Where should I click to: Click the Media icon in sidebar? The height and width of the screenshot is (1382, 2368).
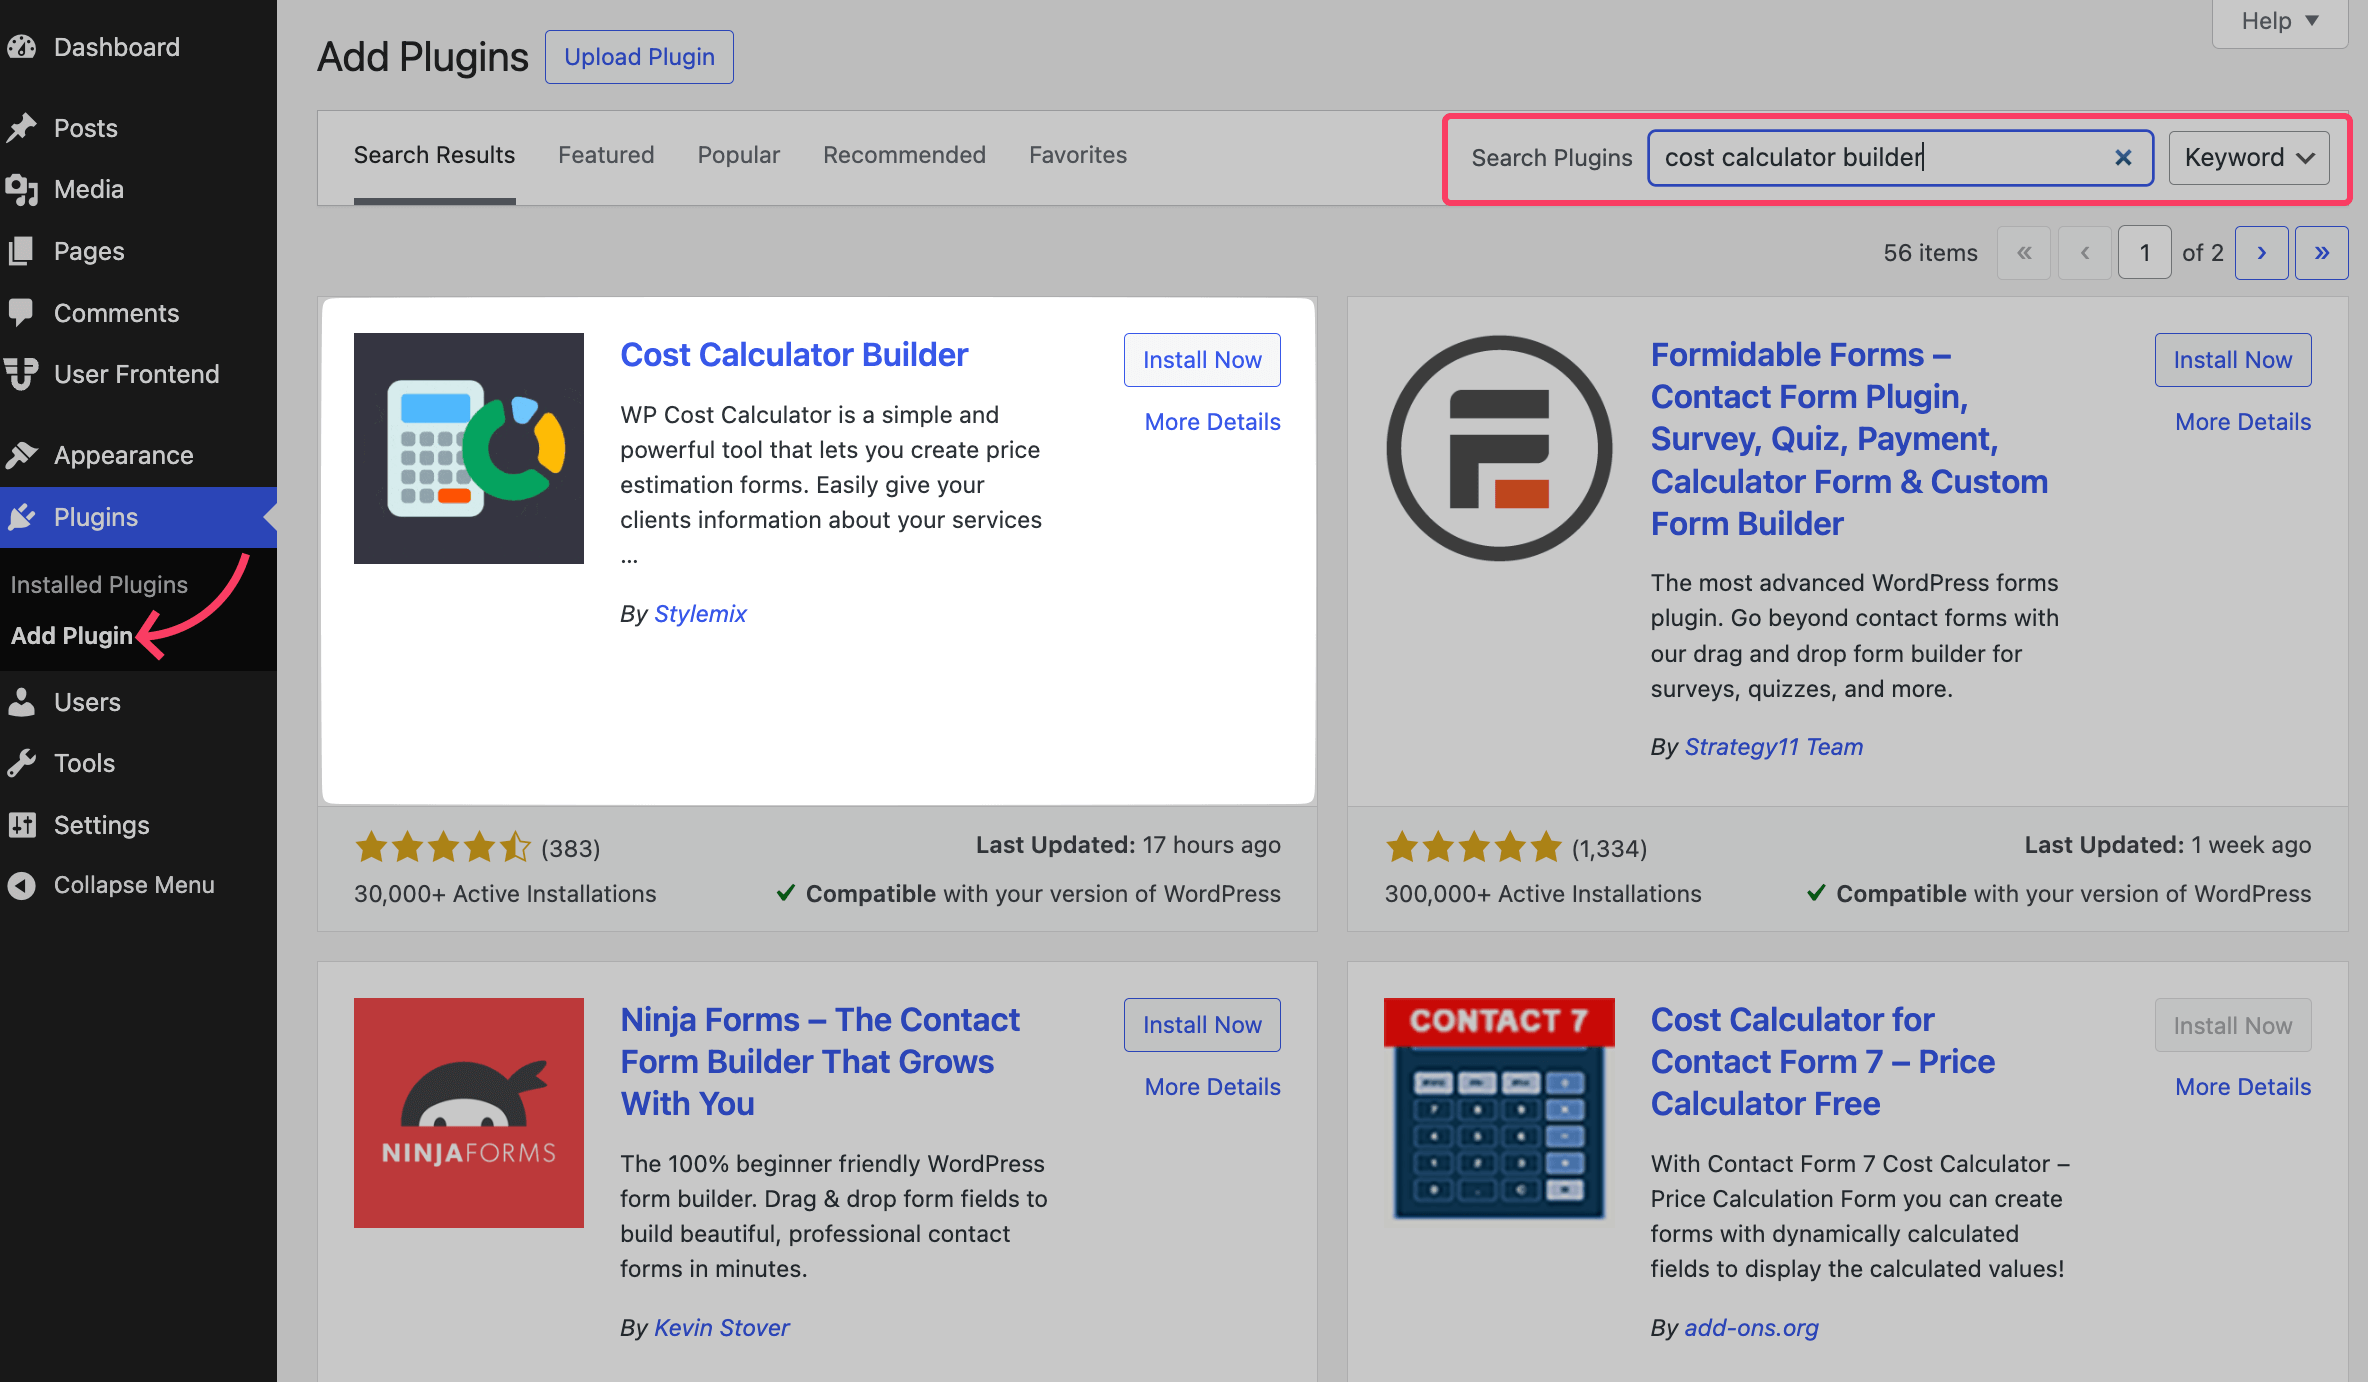(21, 189)
